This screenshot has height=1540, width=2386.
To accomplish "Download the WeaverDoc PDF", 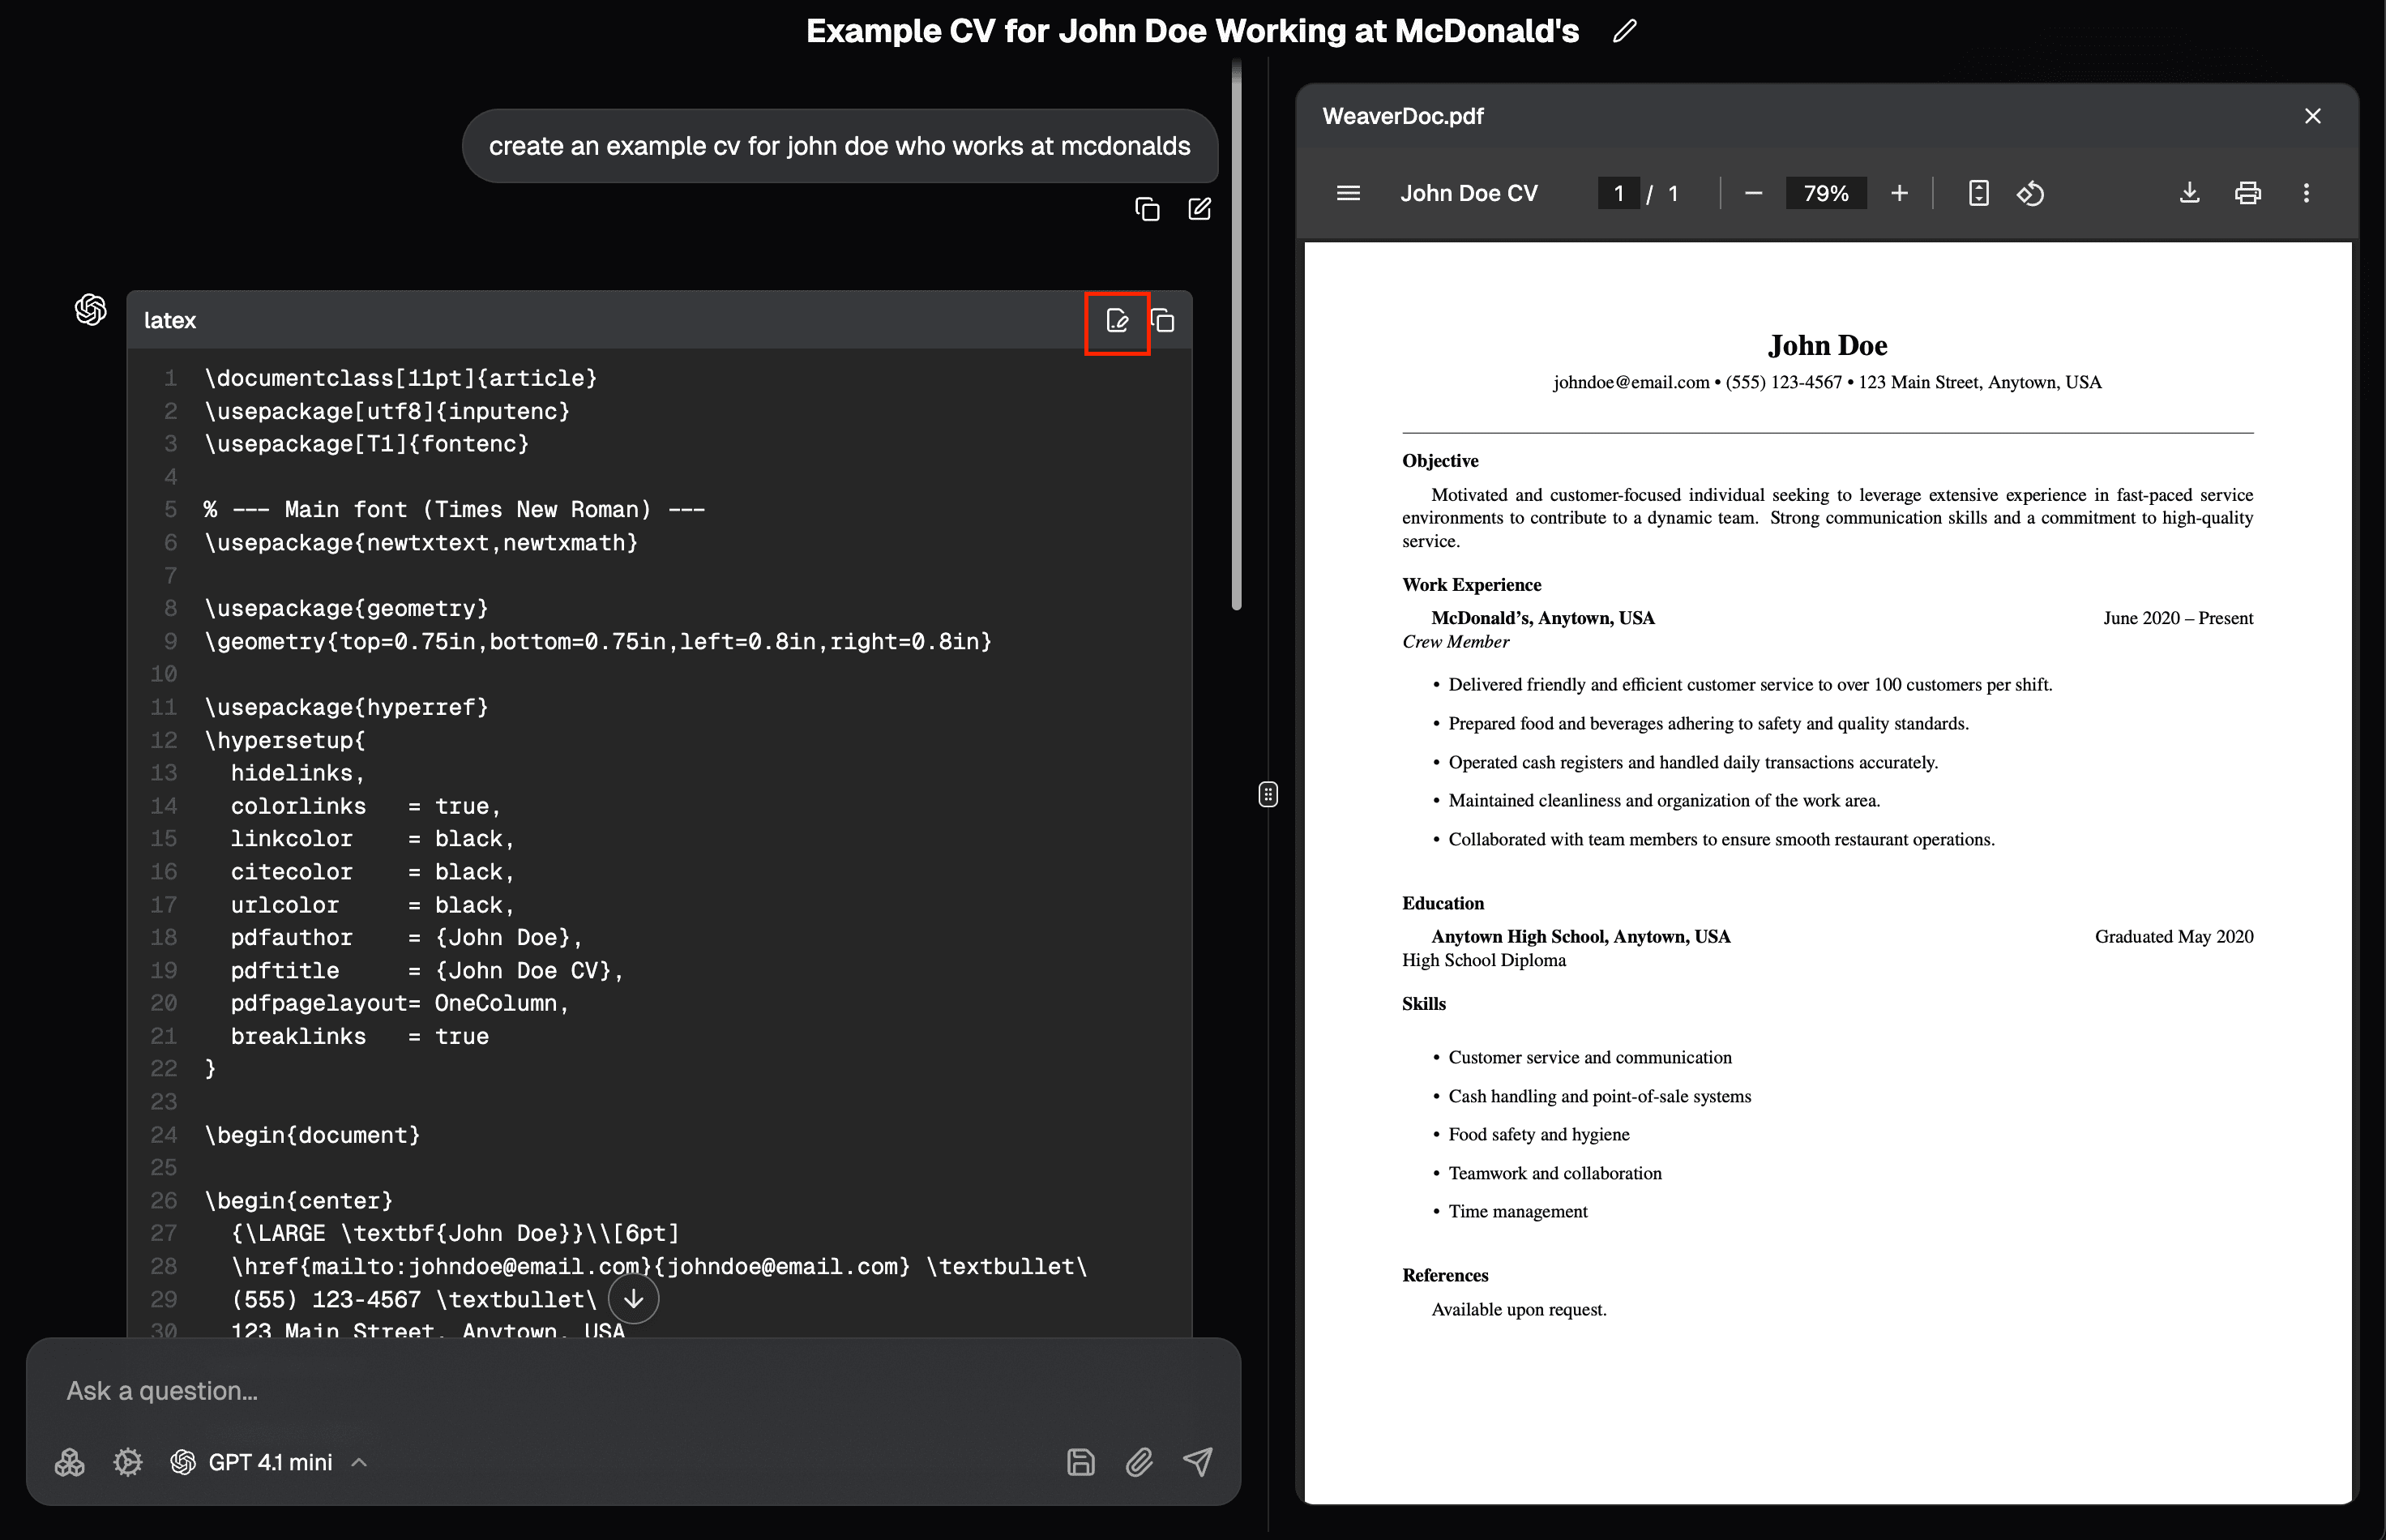I will pyautogui.click(x=2189, y=193).
